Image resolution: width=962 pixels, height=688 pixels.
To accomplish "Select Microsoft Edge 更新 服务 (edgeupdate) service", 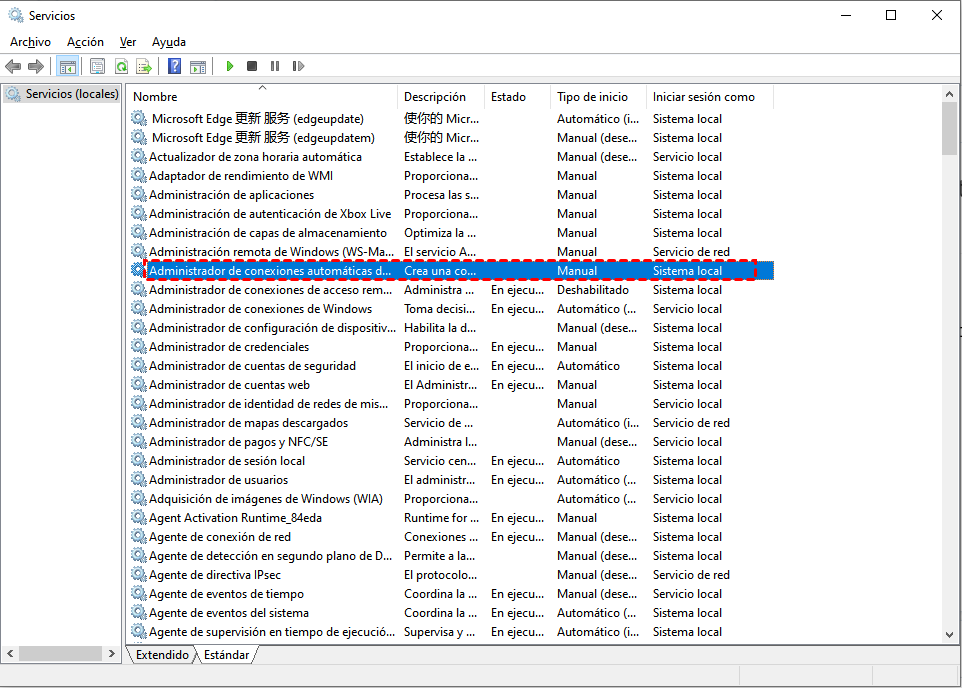I will click(452, 118).
